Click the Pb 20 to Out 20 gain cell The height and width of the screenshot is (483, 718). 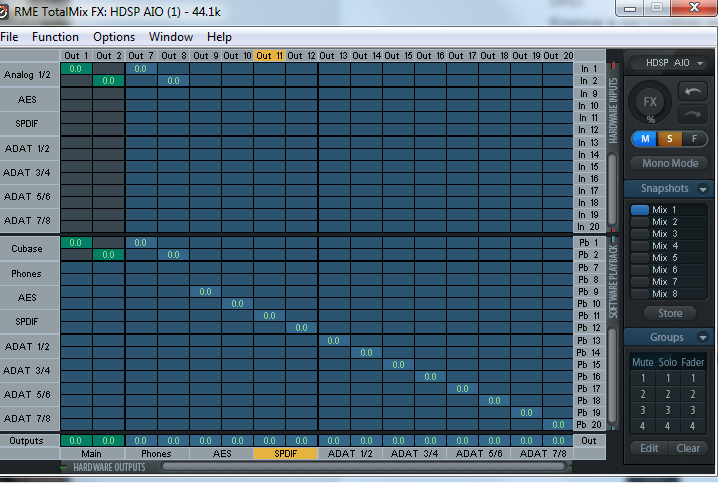point(558,424)
